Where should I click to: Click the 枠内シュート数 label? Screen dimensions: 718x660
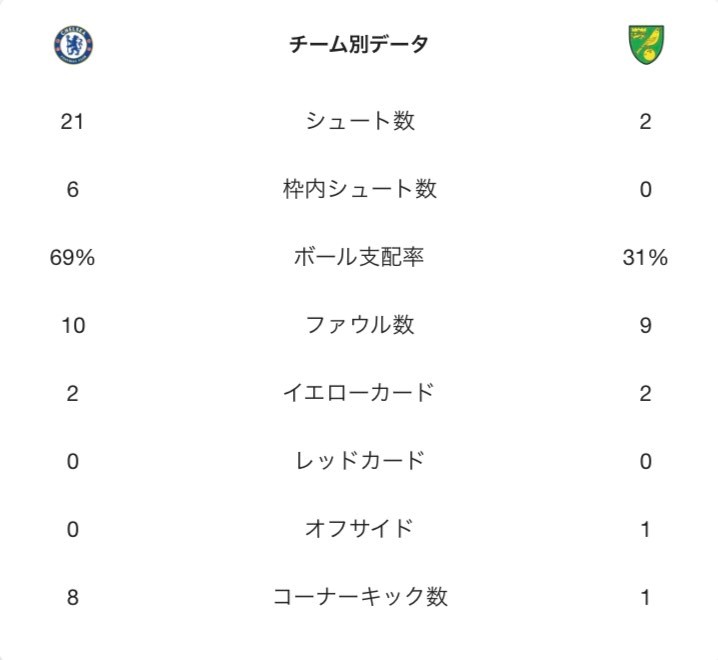(360, 189)
